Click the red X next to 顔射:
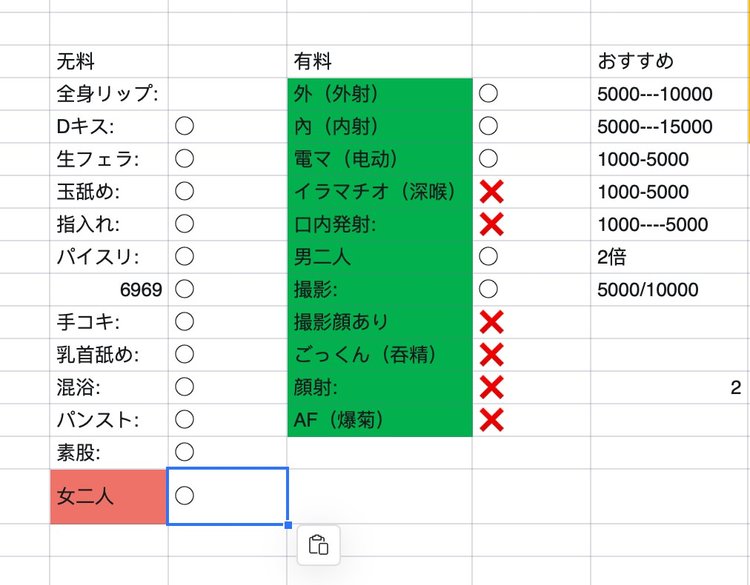This screenshot has width=750, height=585. pyautogui.click(x=491, y=387)
